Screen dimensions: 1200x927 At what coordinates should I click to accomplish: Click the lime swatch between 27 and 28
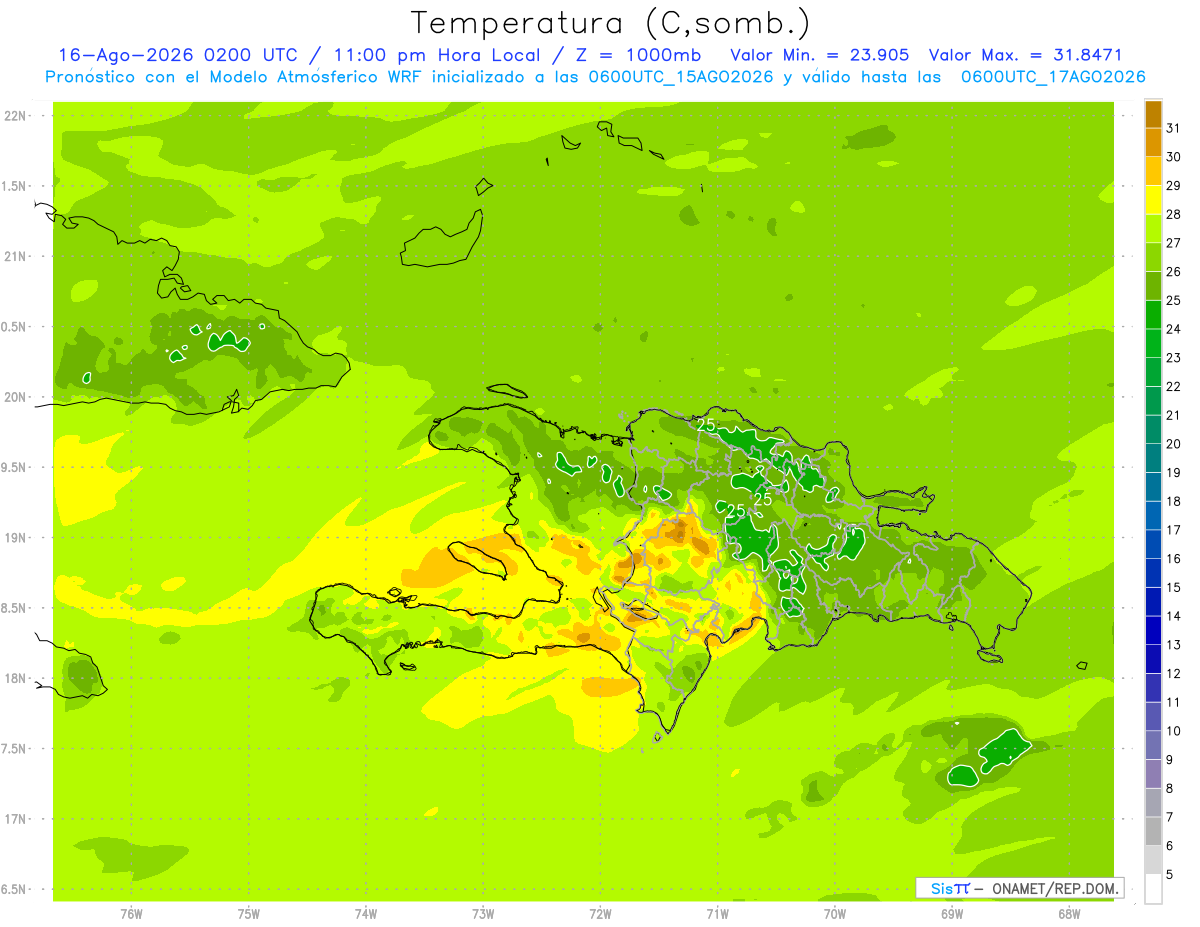[x=1153, y=228]
